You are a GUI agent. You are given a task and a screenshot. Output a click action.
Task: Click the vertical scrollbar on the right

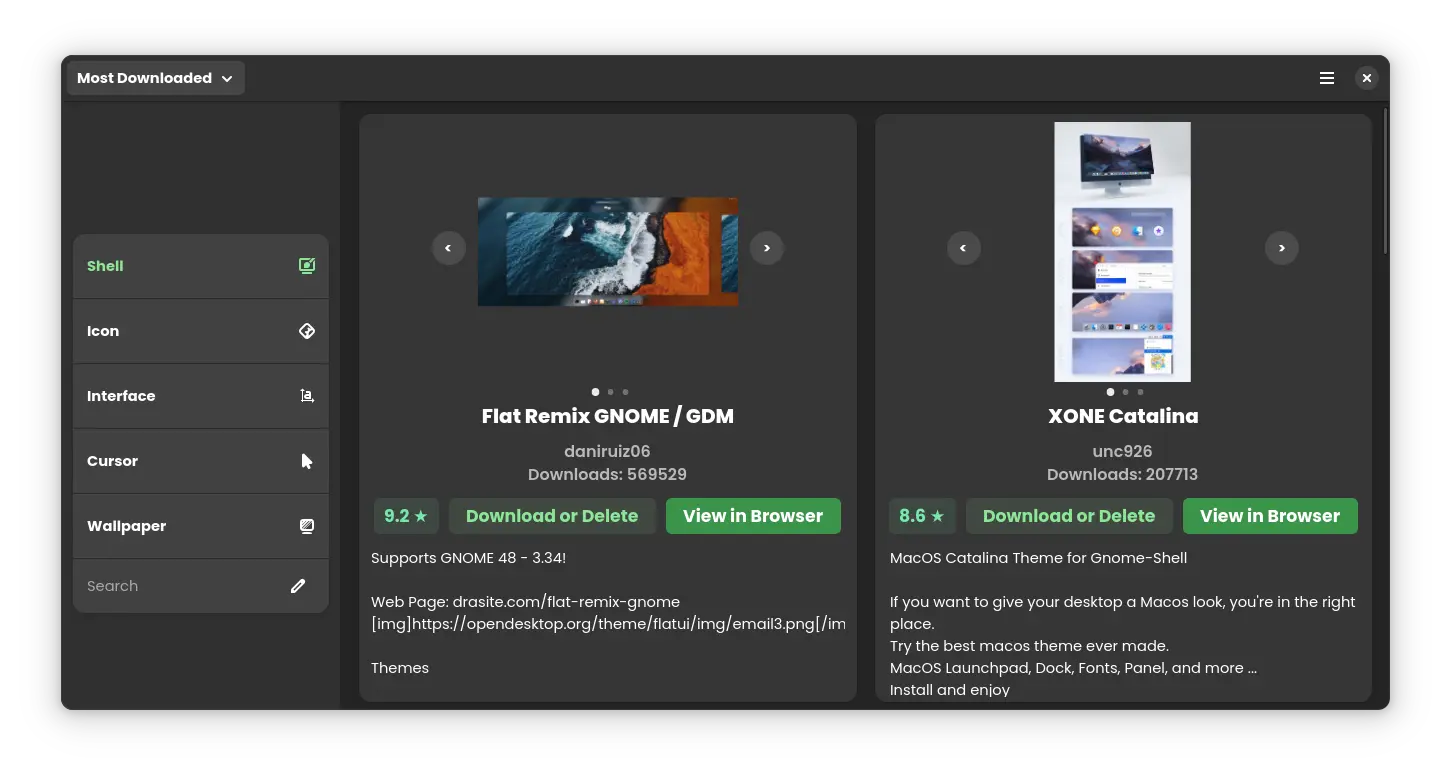click(x=1385, y=180)
